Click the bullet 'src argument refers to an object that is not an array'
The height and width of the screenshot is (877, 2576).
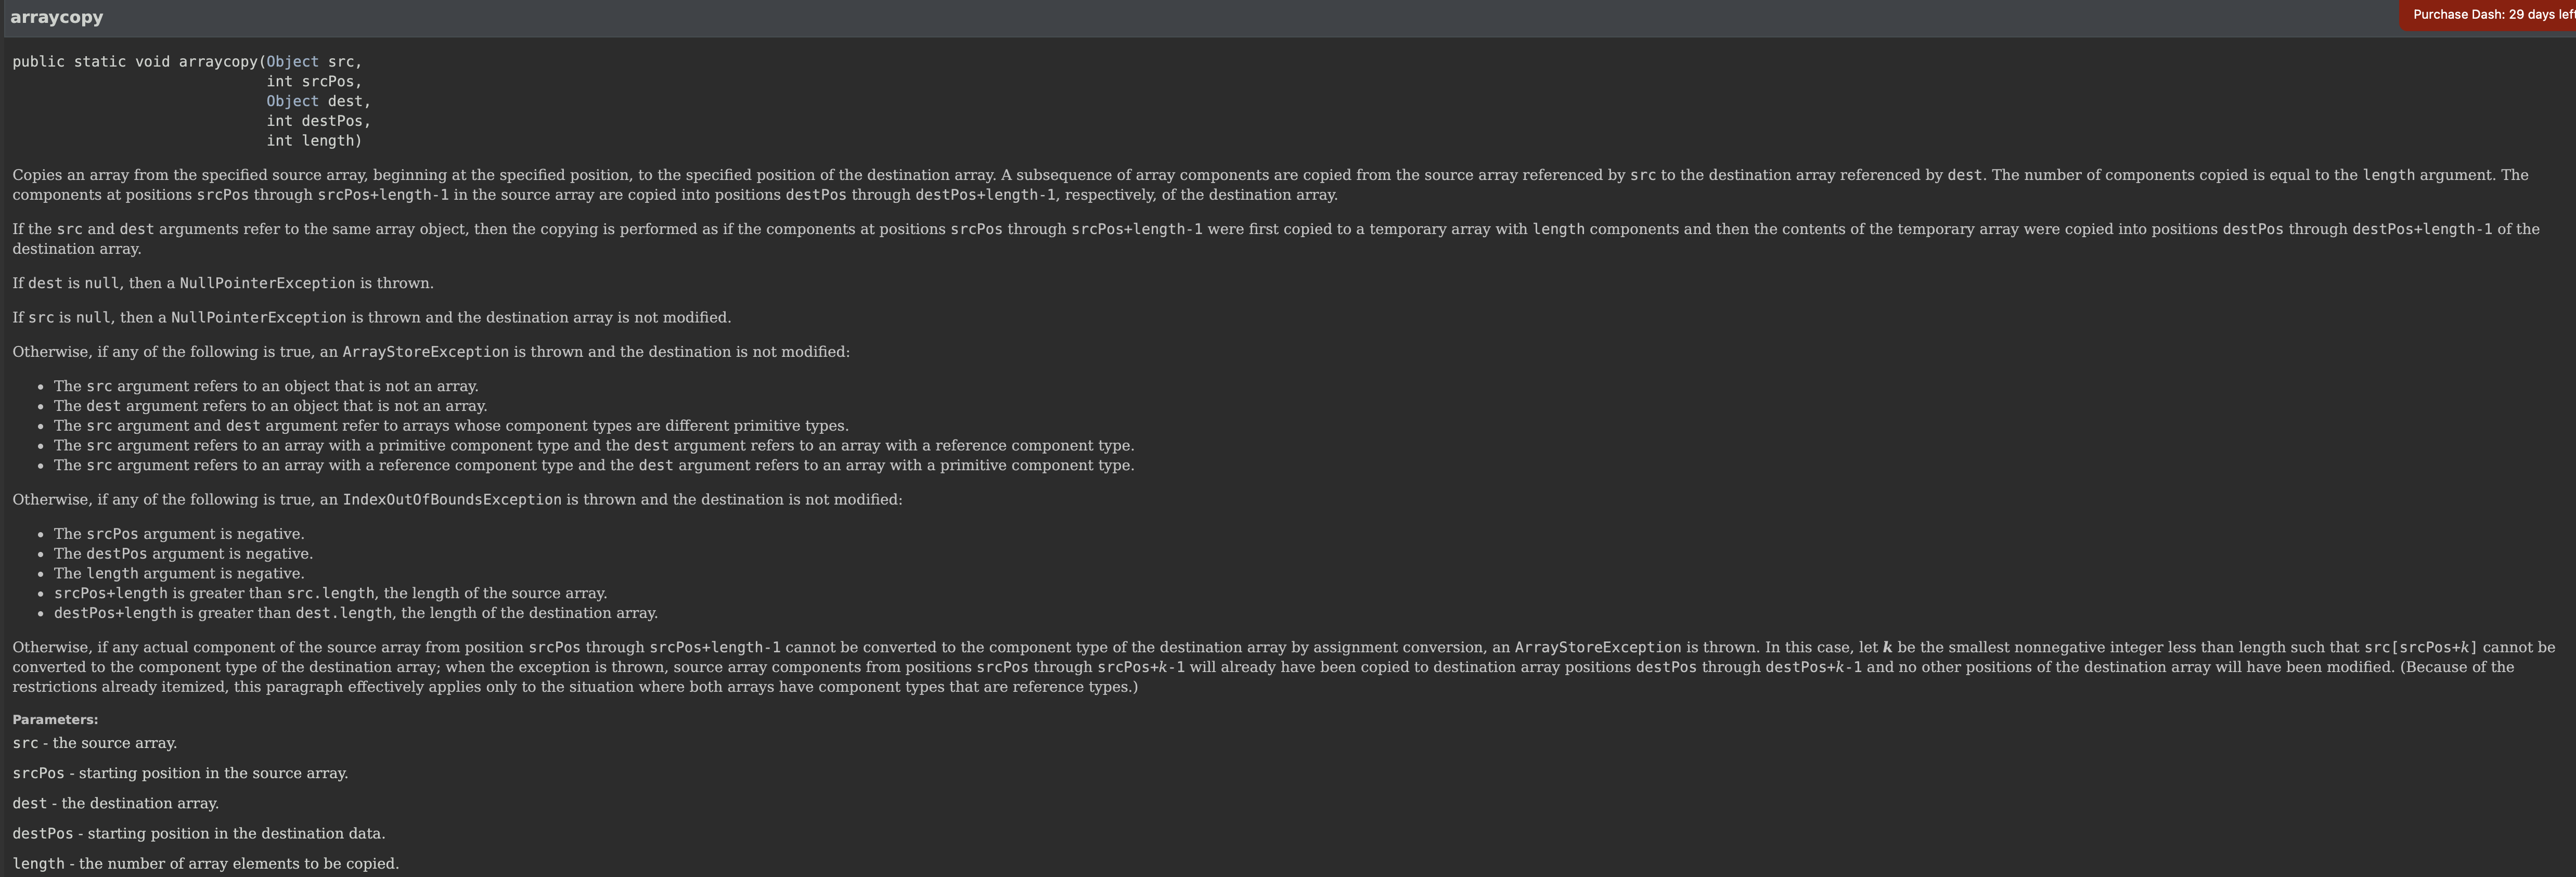[x=266, y=386]
